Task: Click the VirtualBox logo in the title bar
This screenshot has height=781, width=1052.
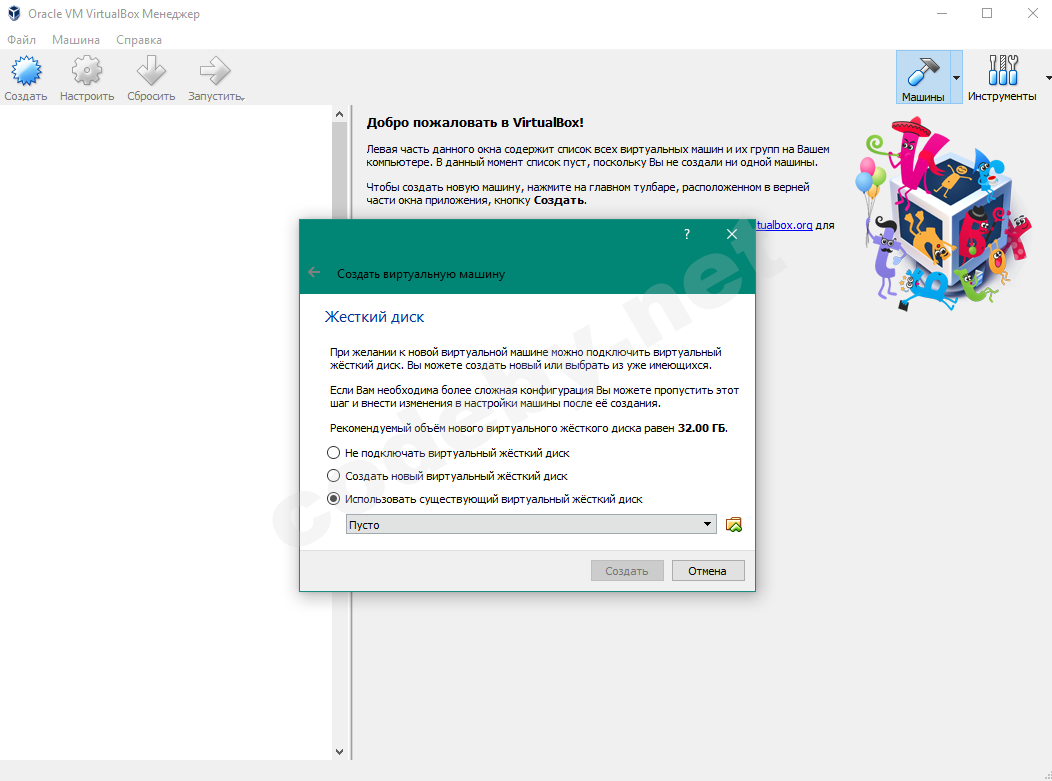Action: pos(14,13)
